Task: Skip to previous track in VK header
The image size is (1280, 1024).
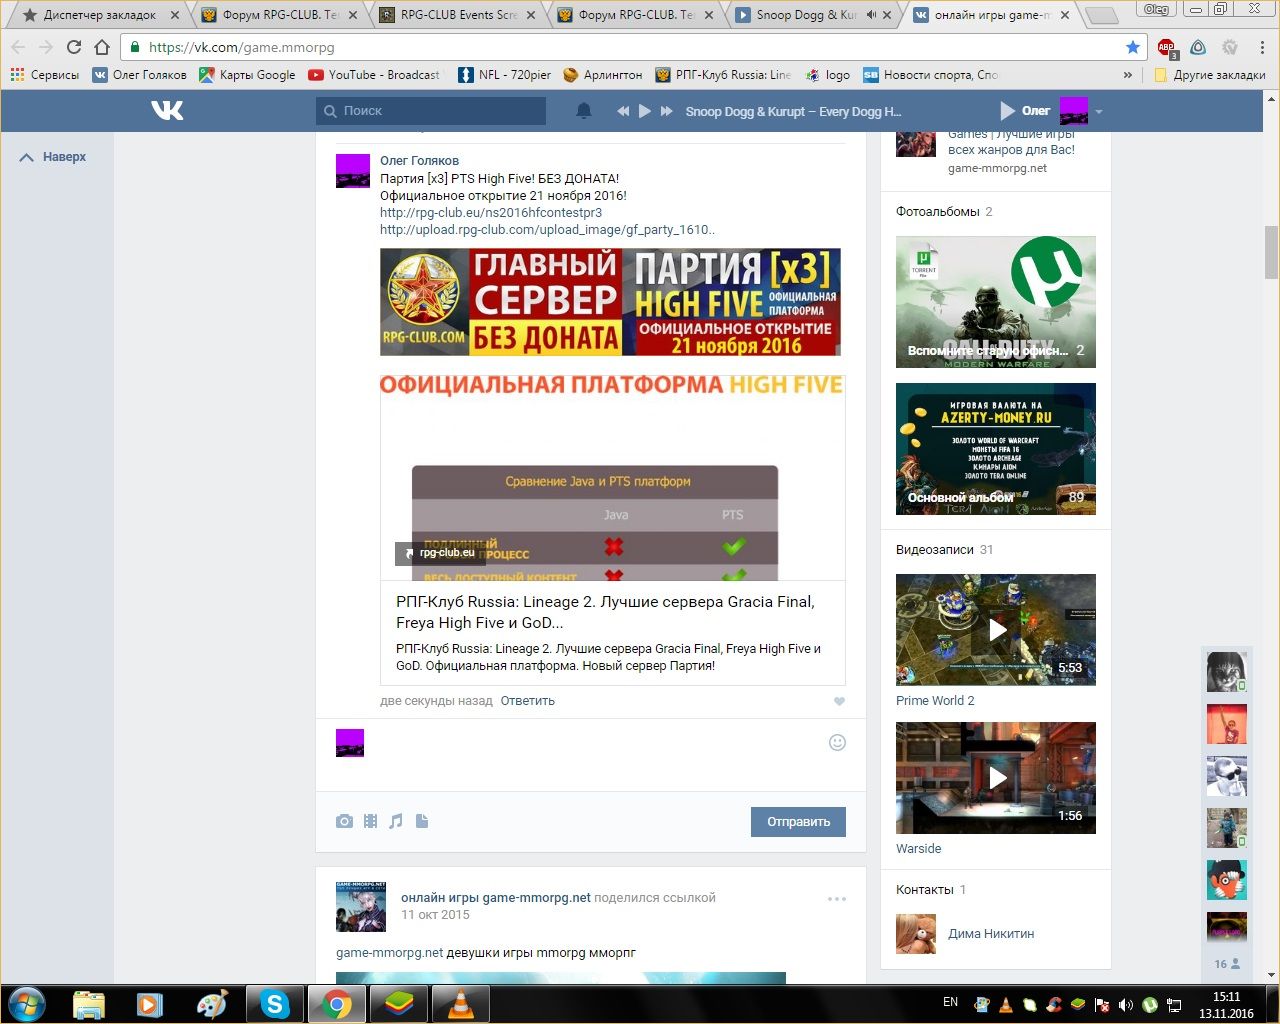Action: [x=623, y=111]
